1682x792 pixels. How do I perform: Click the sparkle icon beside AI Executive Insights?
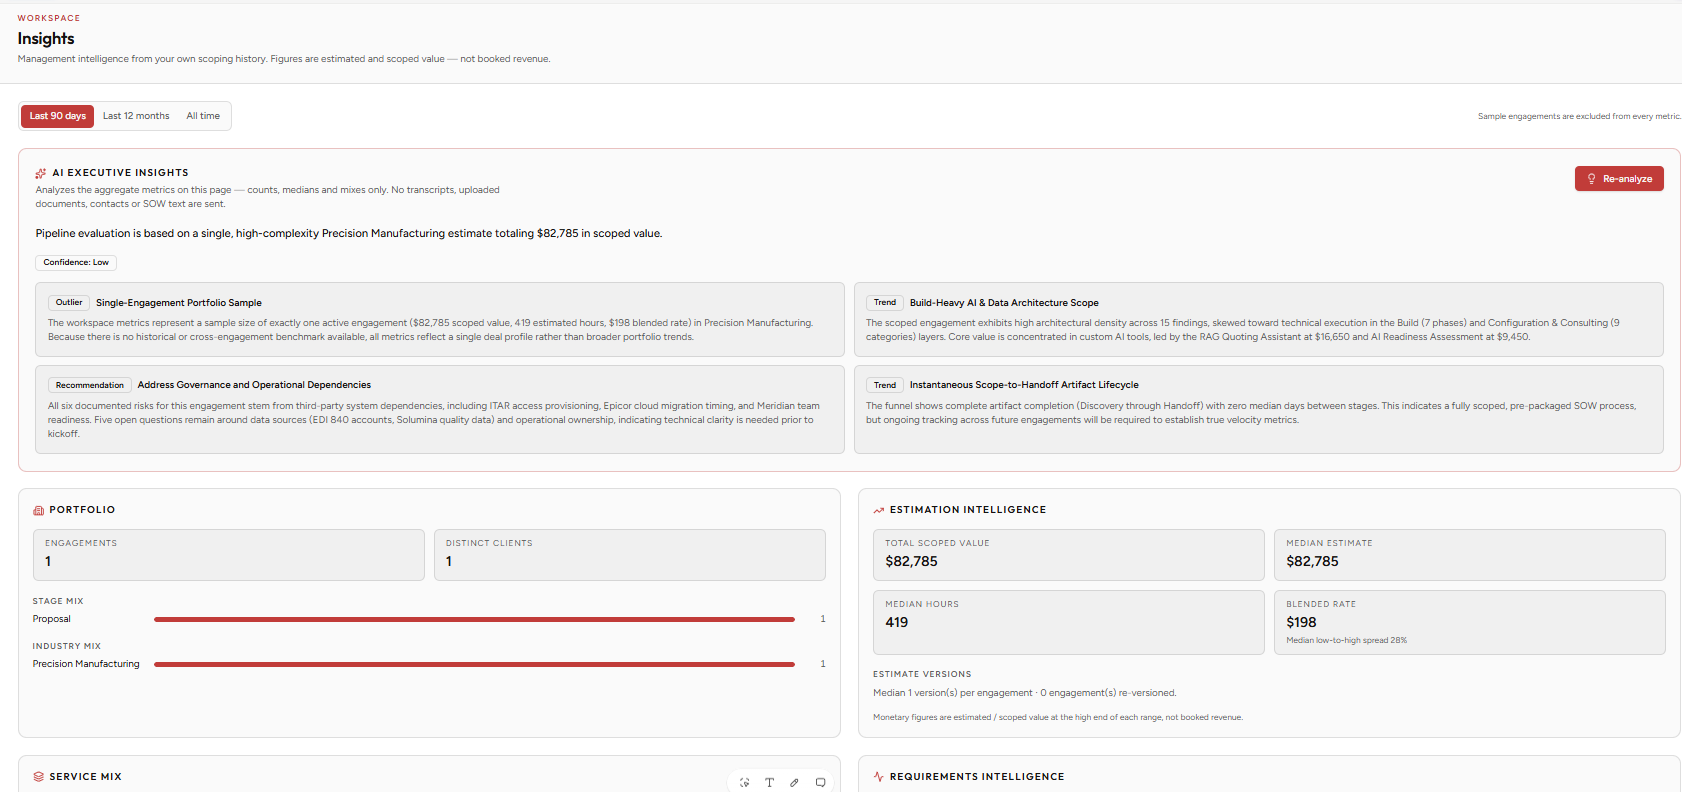(x=41, y=173)
